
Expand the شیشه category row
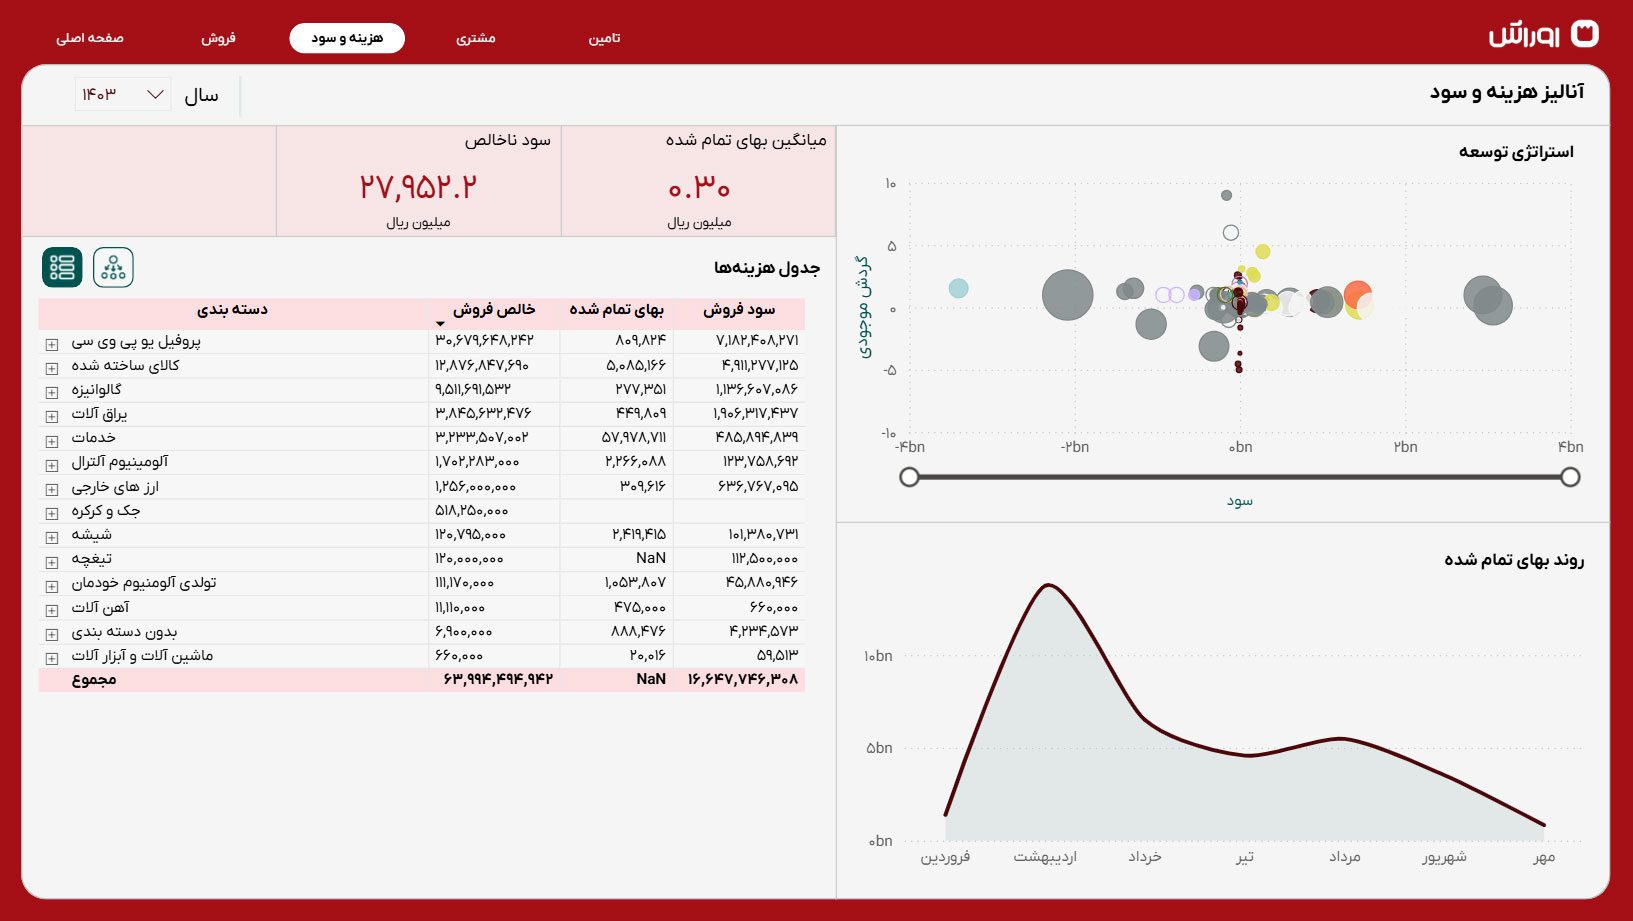[x=52, y=538]
